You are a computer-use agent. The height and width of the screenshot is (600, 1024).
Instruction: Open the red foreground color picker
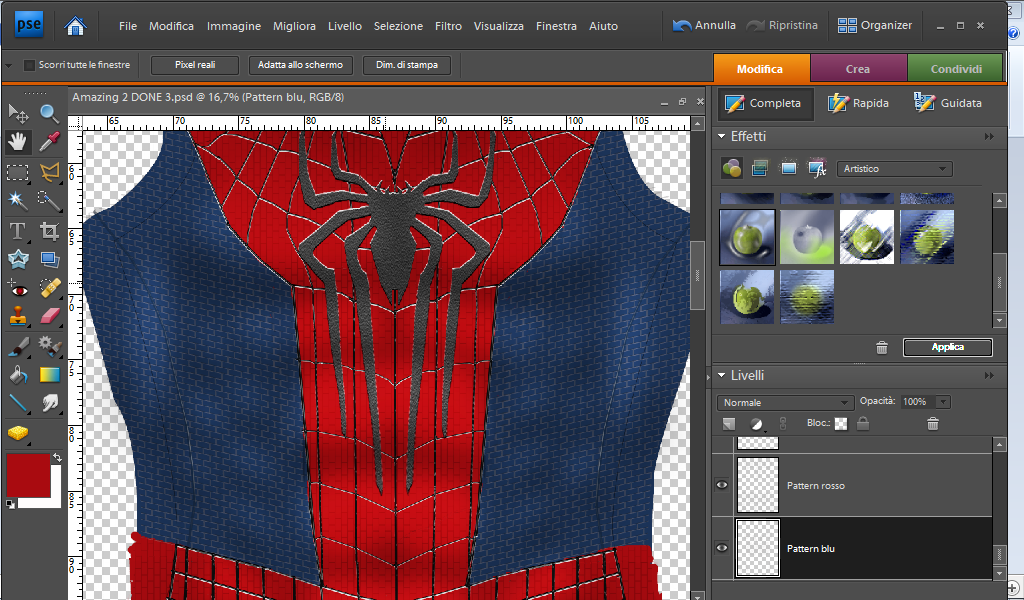[28, 475]
